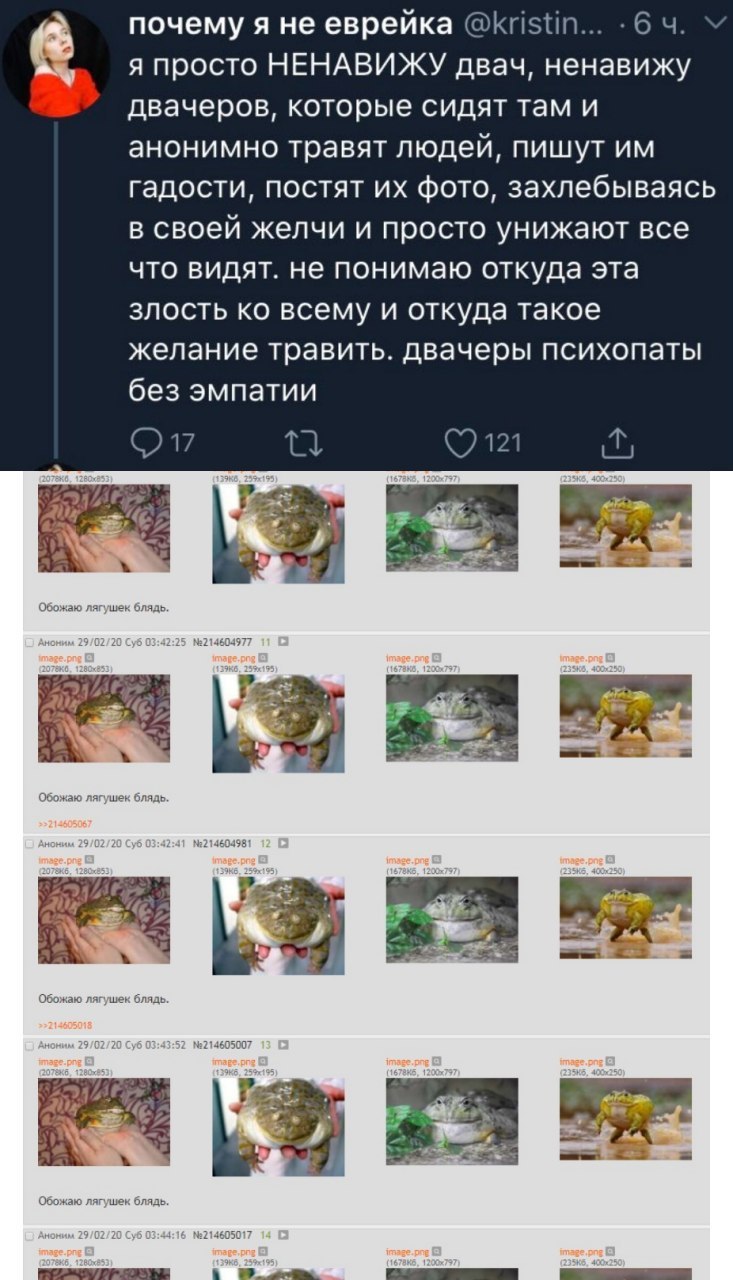Screen dimensions: 733x1280
Task: Open the play arrow menu on post №214605017
Action: 282,1236
